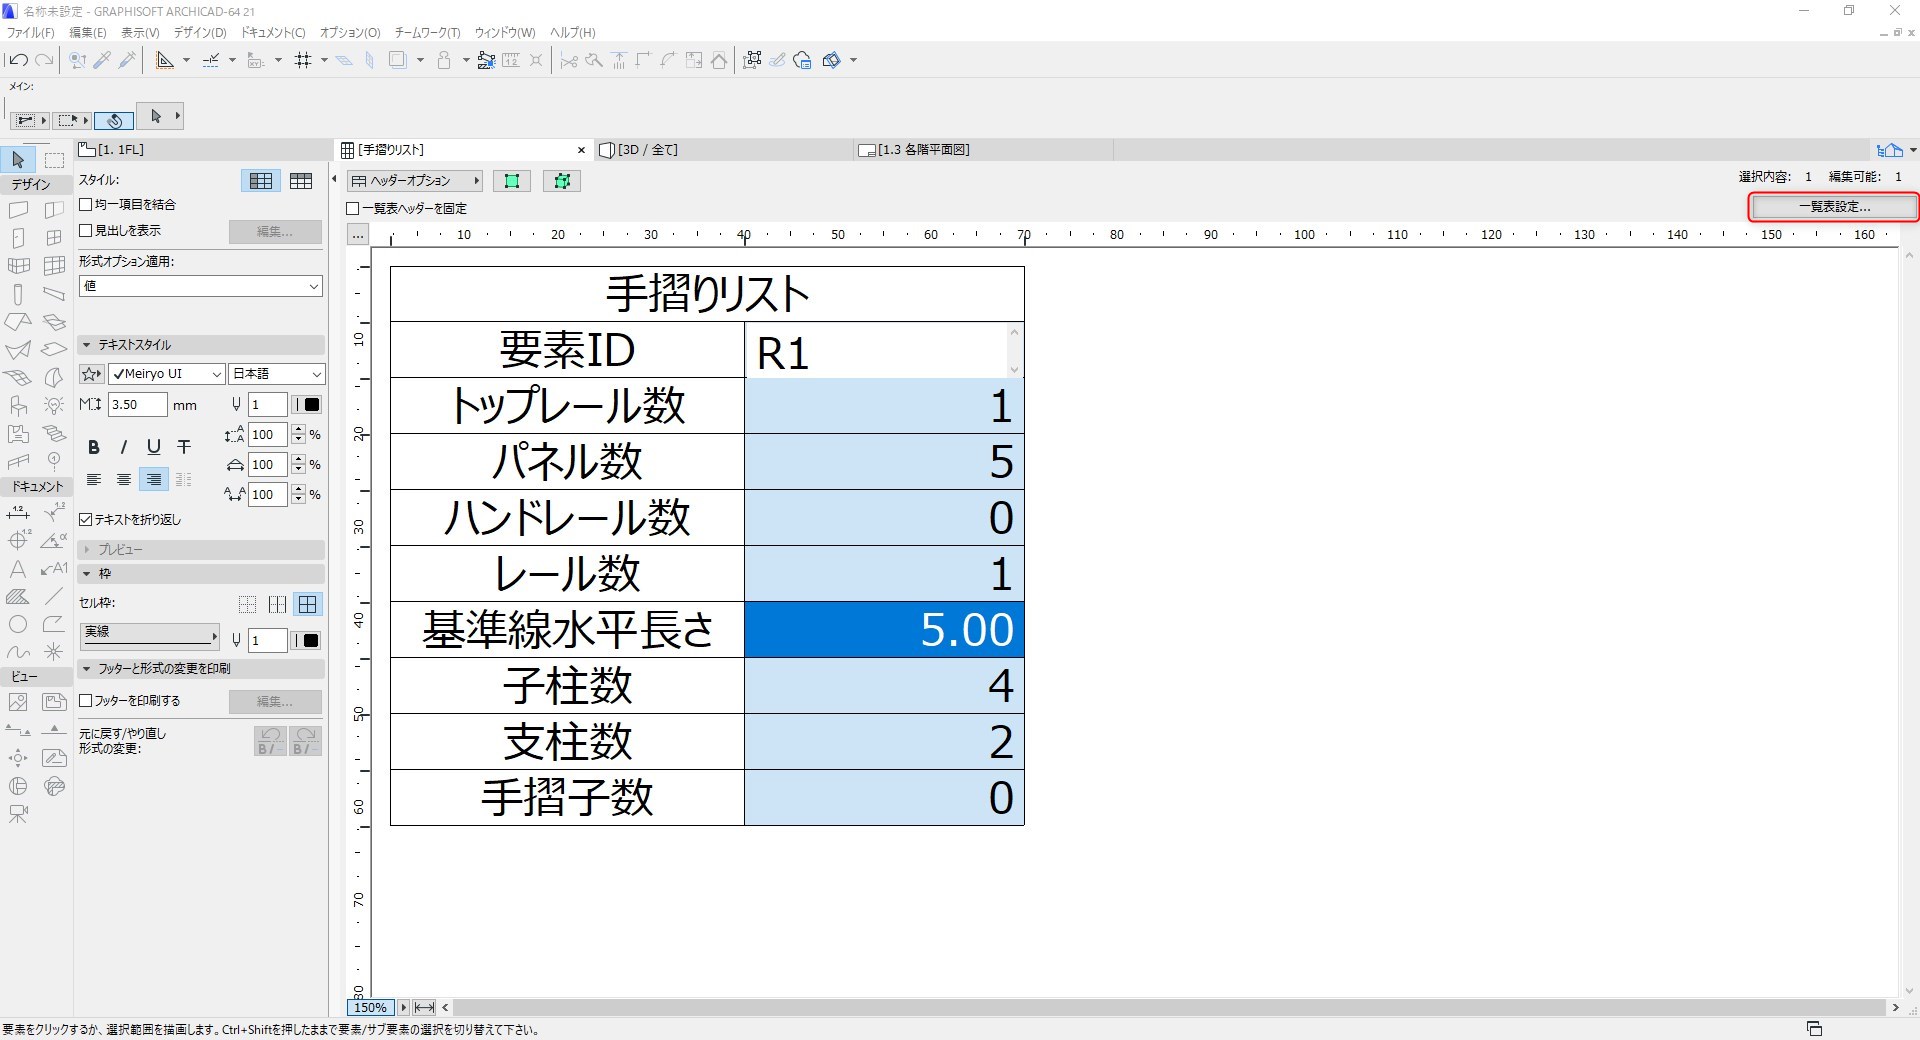Select the Lamp tool with the bulb icon
The width and height of the screenshot is (1920, 1040).
(x=54, y=406)
